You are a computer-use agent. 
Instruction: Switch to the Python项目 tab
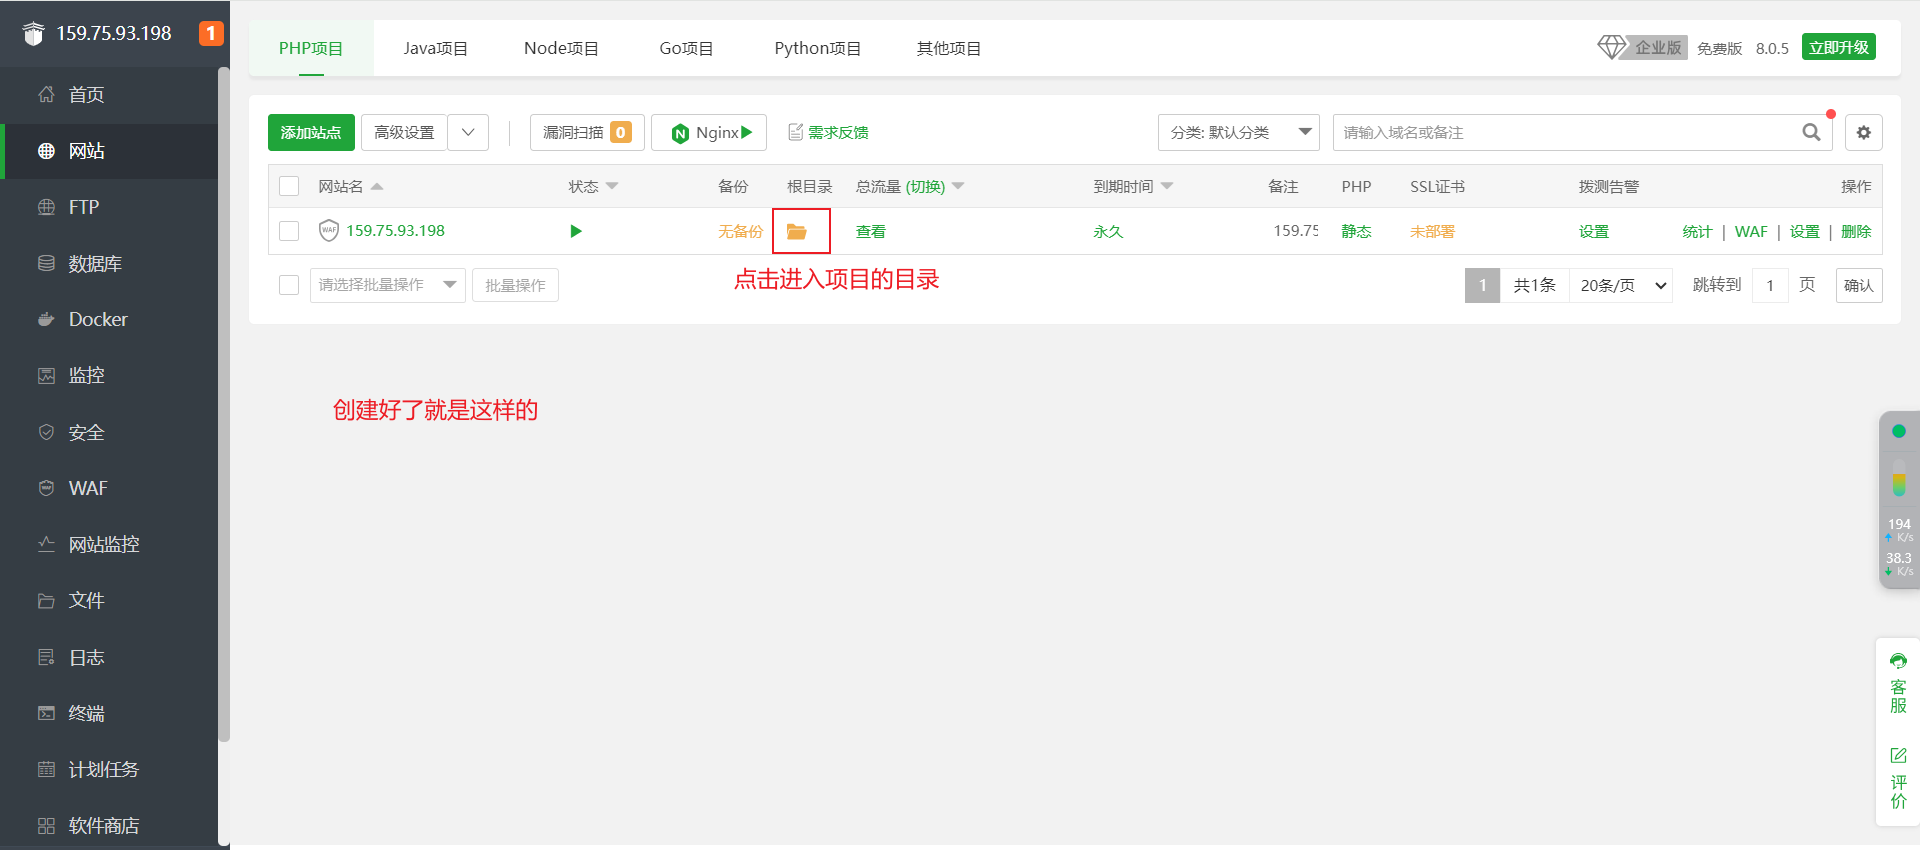point(817,48)
